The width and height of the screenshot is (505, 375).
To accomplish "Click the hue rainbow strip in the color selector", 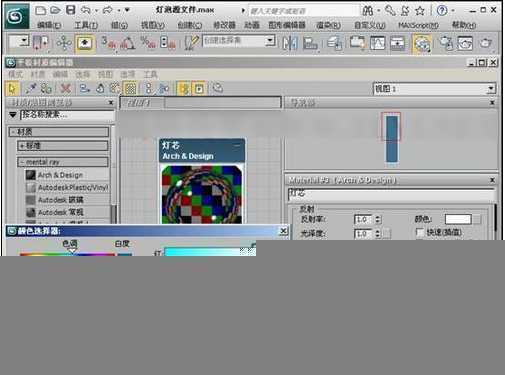I will 67,254.
